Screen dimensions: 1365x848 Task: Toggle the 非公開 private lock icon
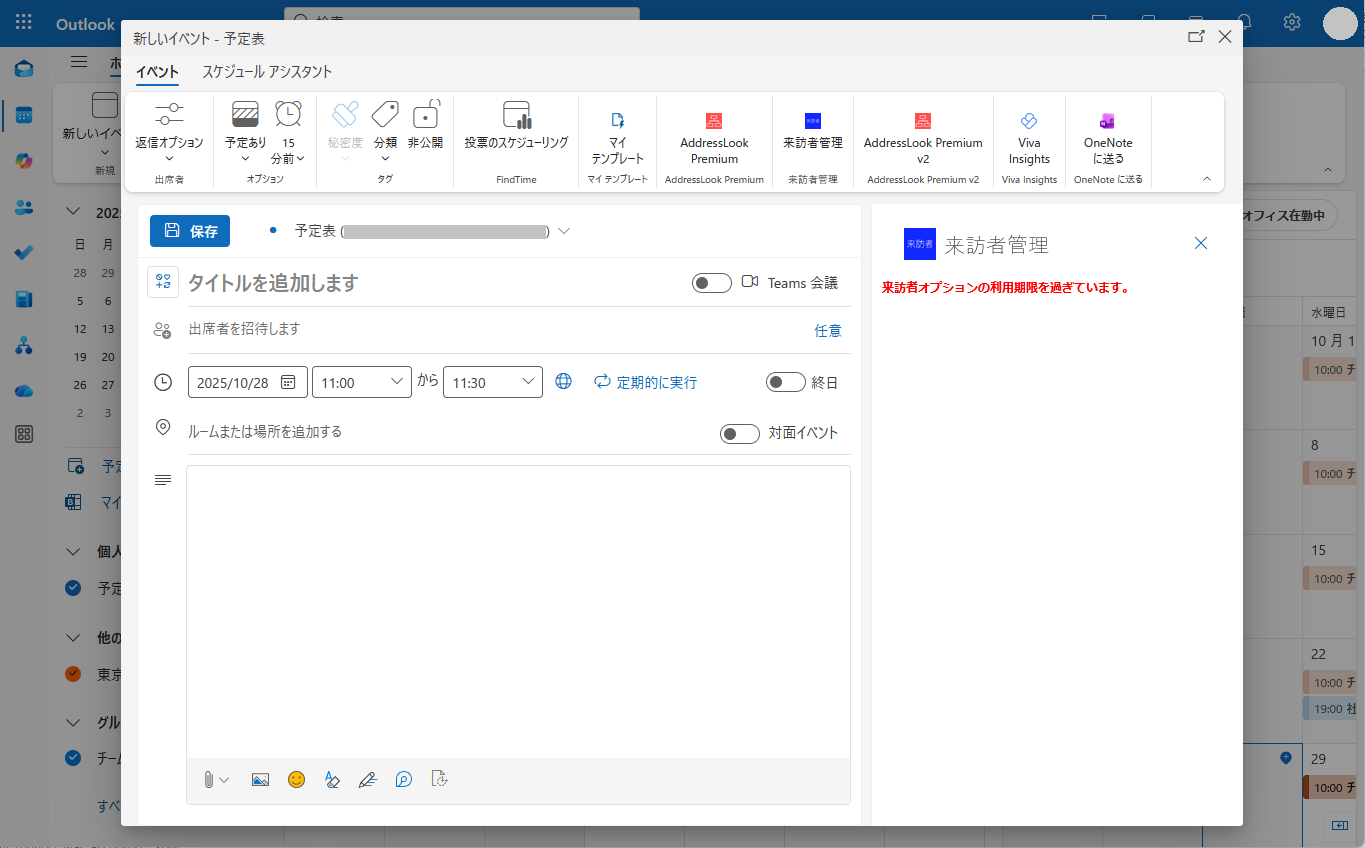click(x=426, y=125)
